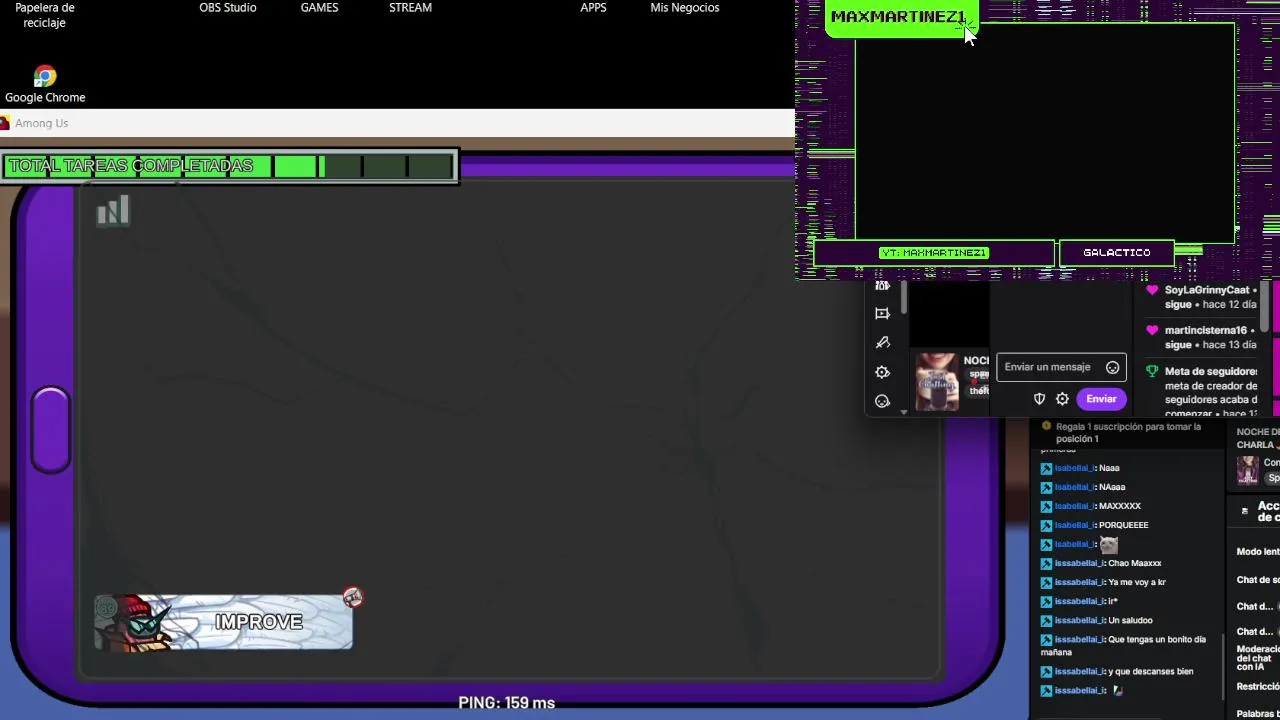
Task: Click the shield moderation icon below message box
Action: tap(1039, 399)
